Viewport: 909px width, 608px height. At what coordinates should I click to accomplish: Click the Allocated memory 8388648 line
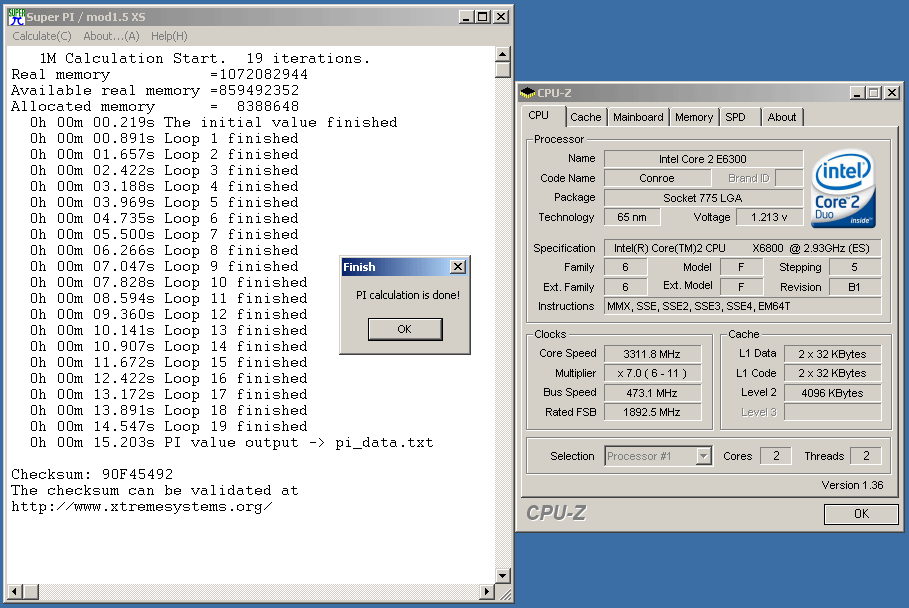(x=155, y=107)
